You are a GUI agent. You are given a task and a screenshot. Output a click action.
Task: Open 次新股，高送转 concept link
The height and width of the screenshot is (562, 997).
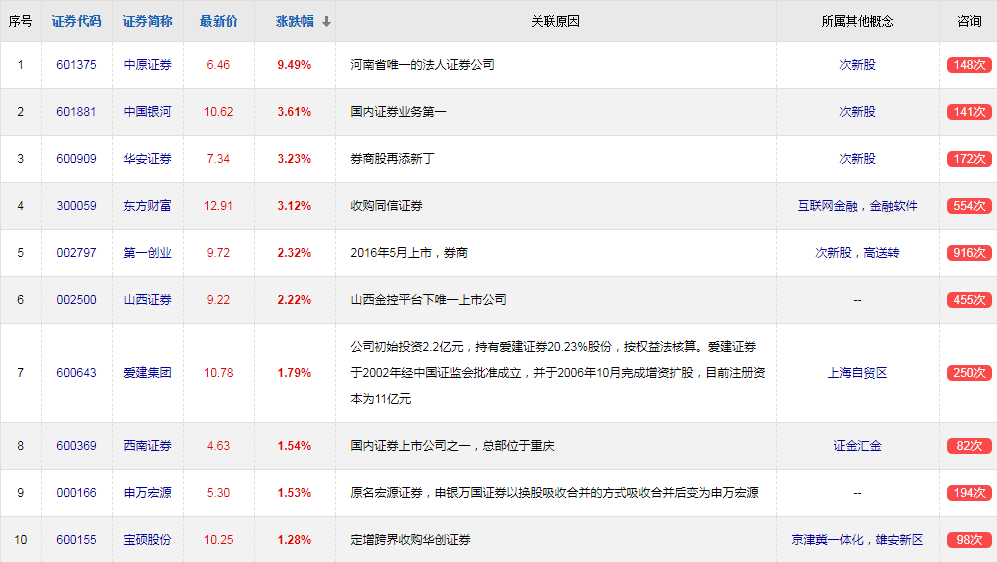[x=857, y=253]
